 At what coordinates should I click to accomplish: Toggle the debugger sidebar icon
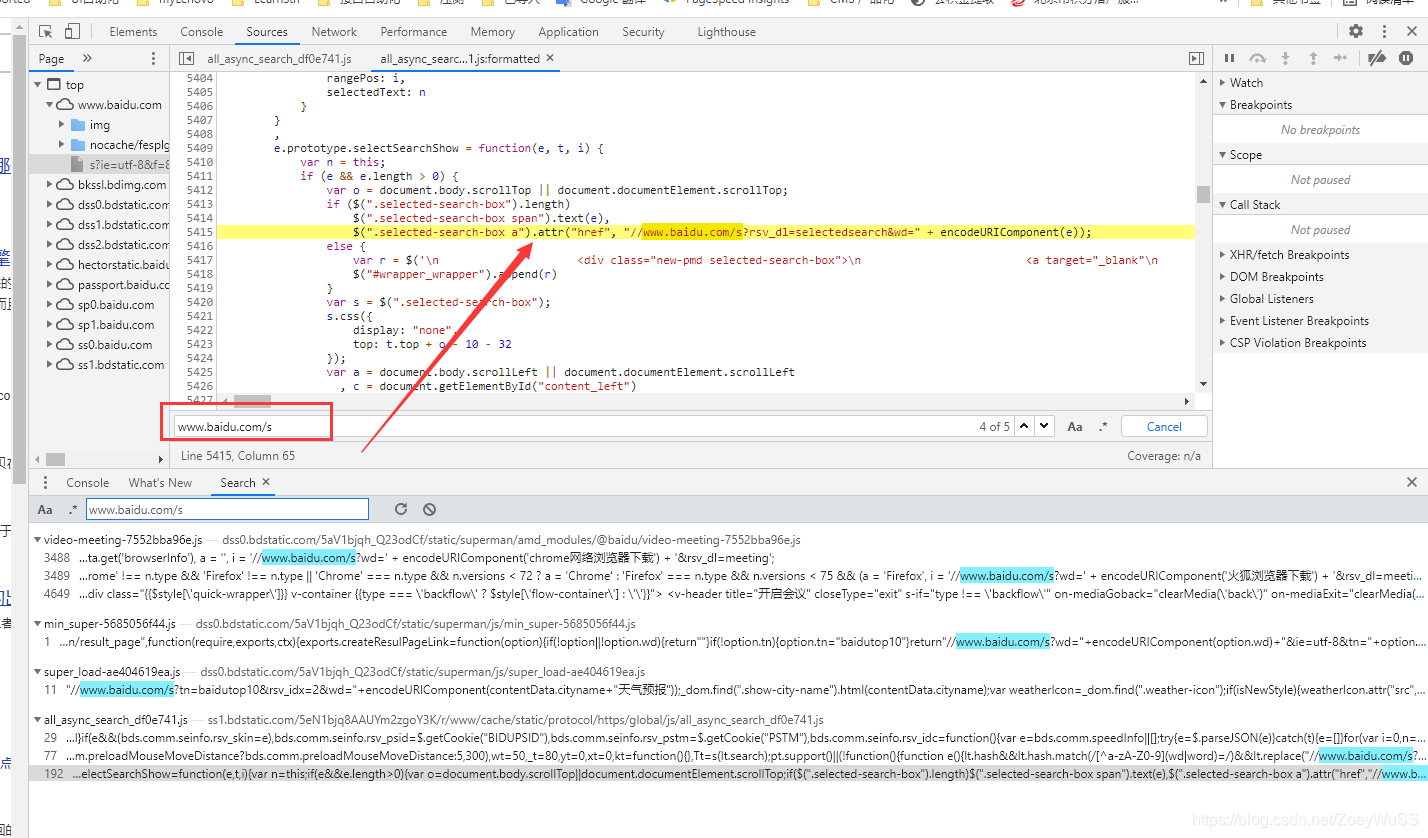[x=1196, y=59]
